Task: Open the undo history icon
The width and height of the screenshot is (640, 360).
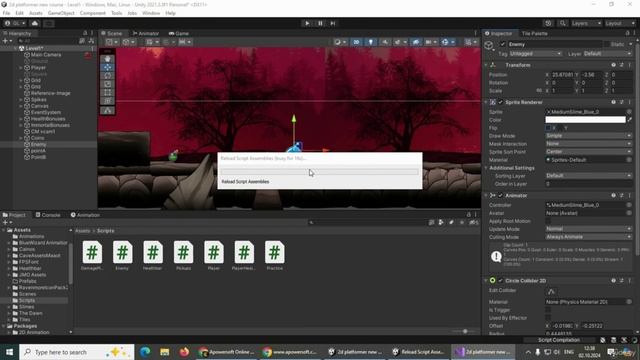Action: pyautogui.click(x=548, y=23)
